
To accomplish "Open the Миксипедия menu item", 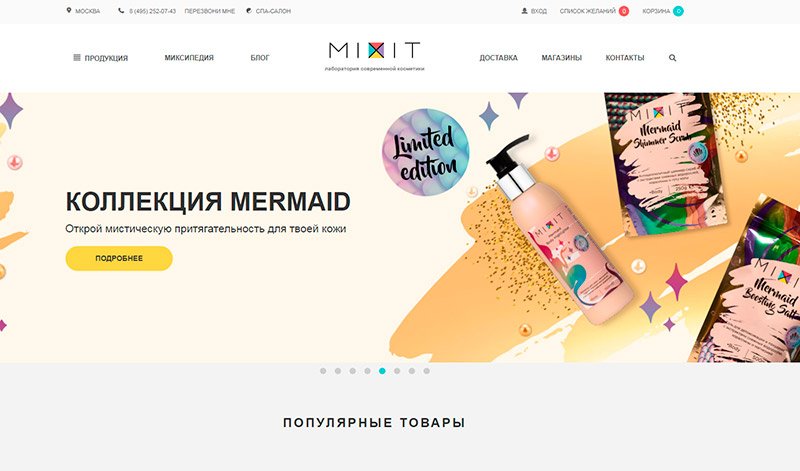I will pyautogui.click(x=189, y=58).
